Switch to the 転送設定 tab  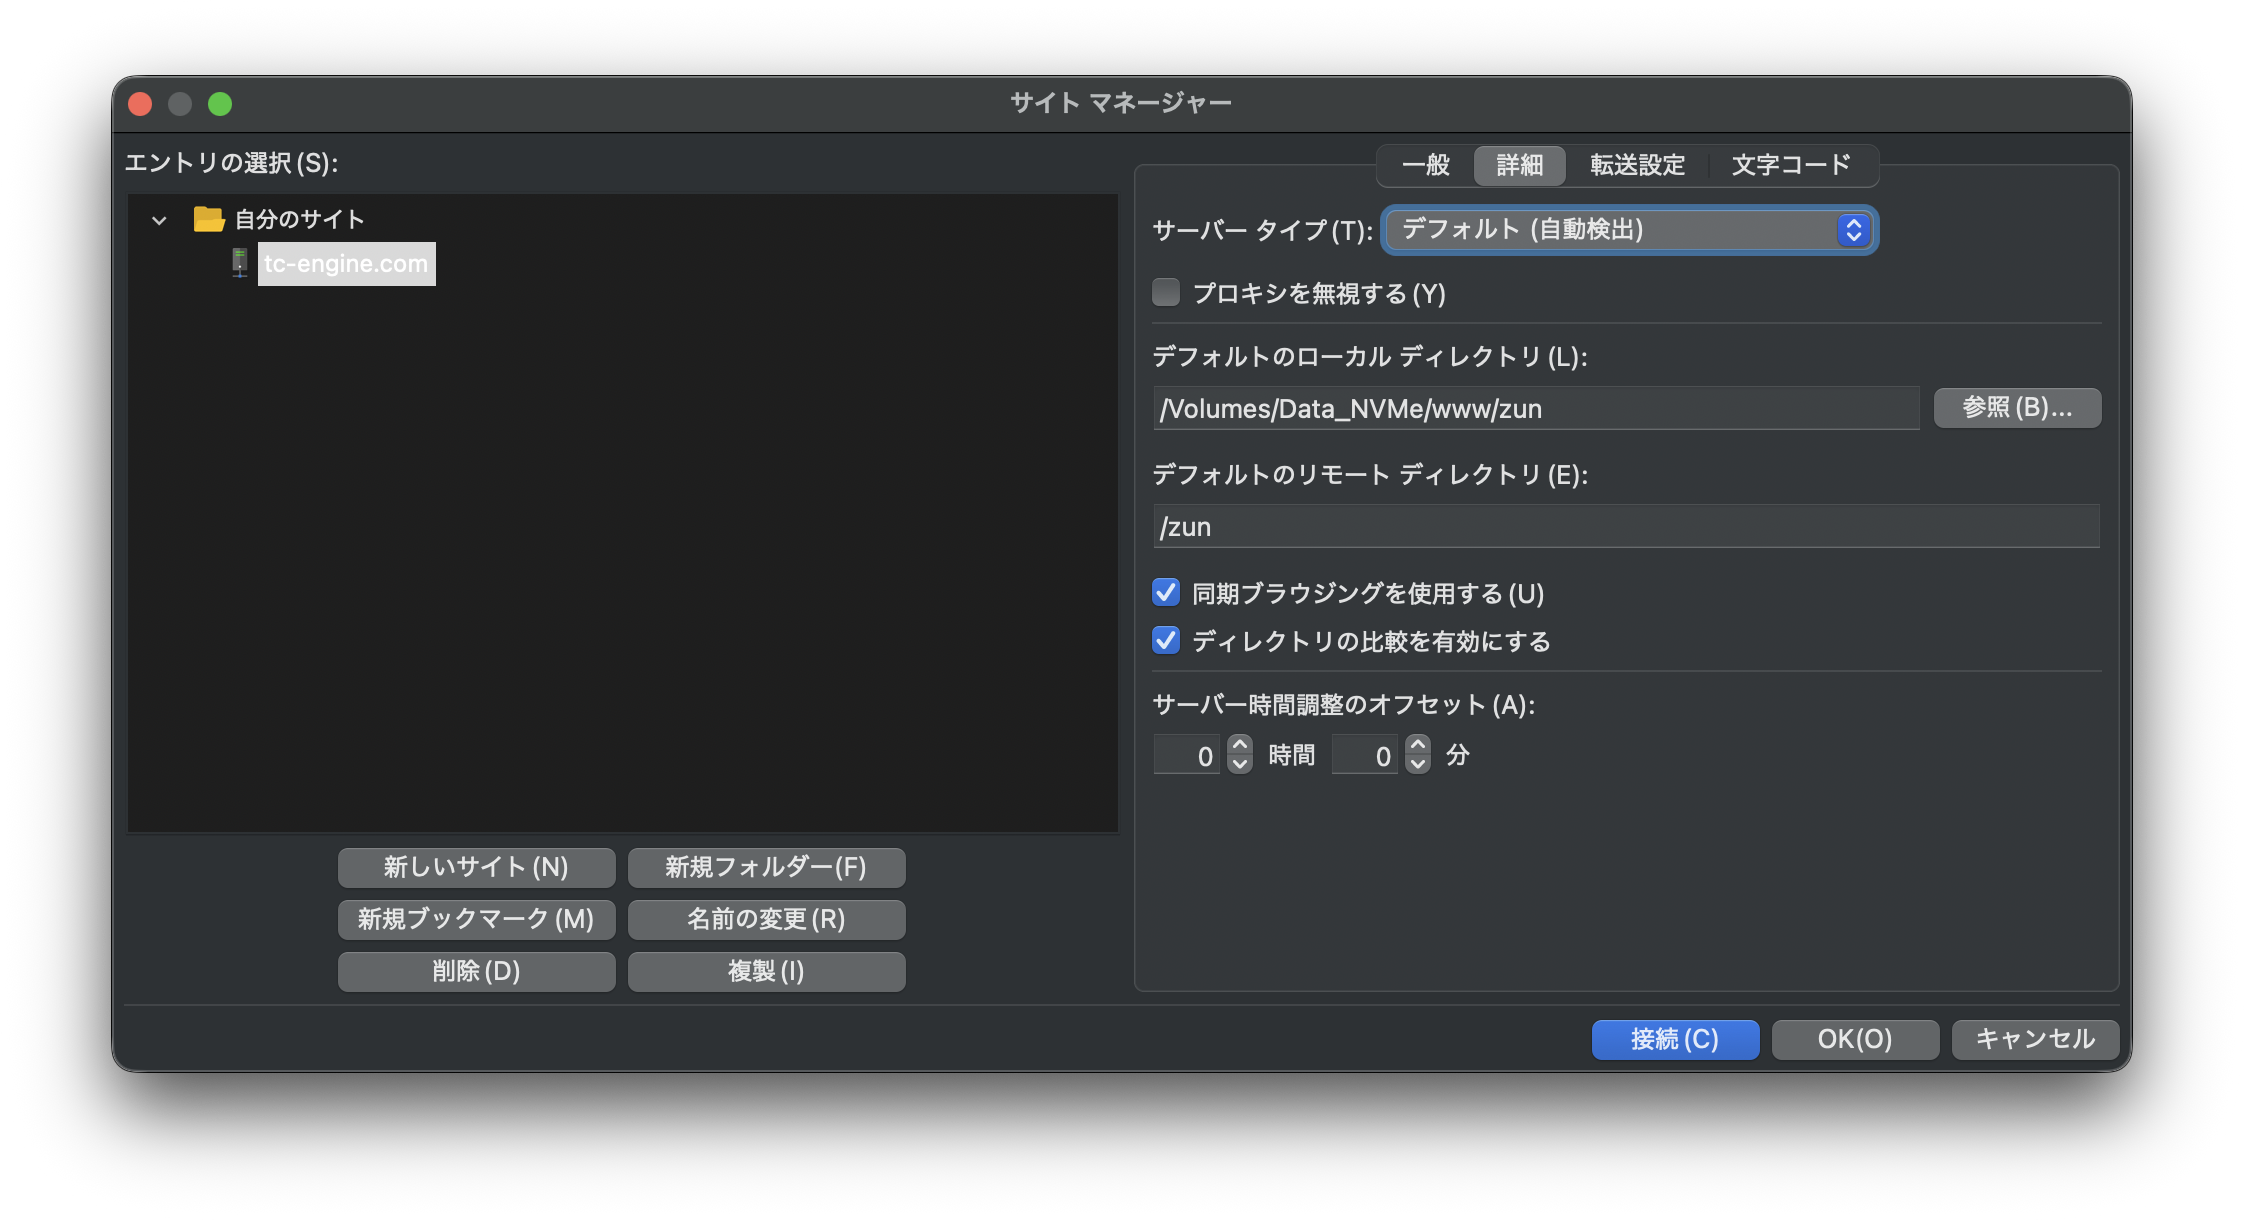pos(1637,165)
